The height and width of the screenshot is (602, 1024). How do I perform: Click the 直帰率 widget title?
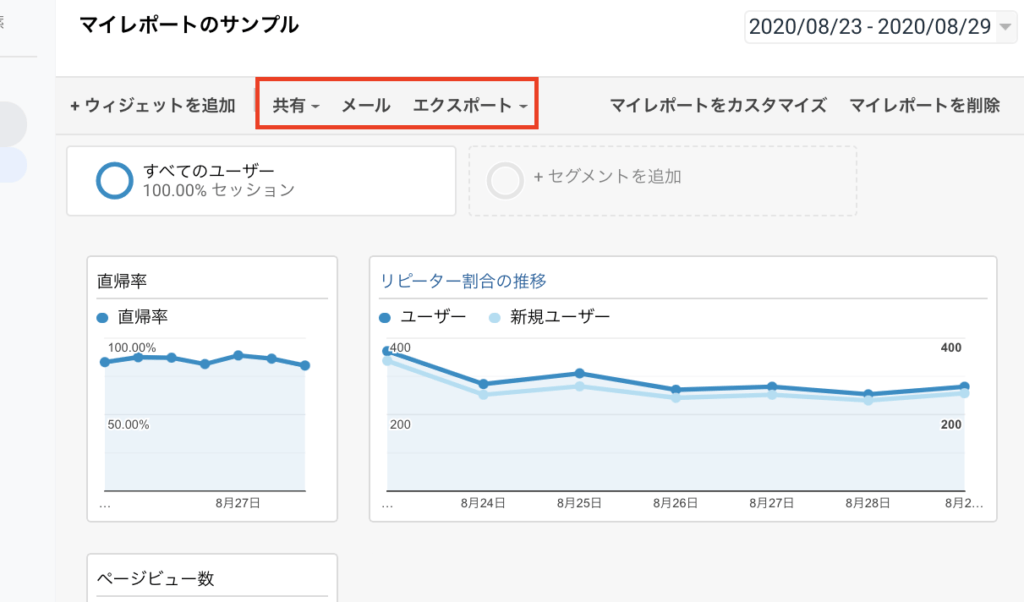click(x=122, y=281)
